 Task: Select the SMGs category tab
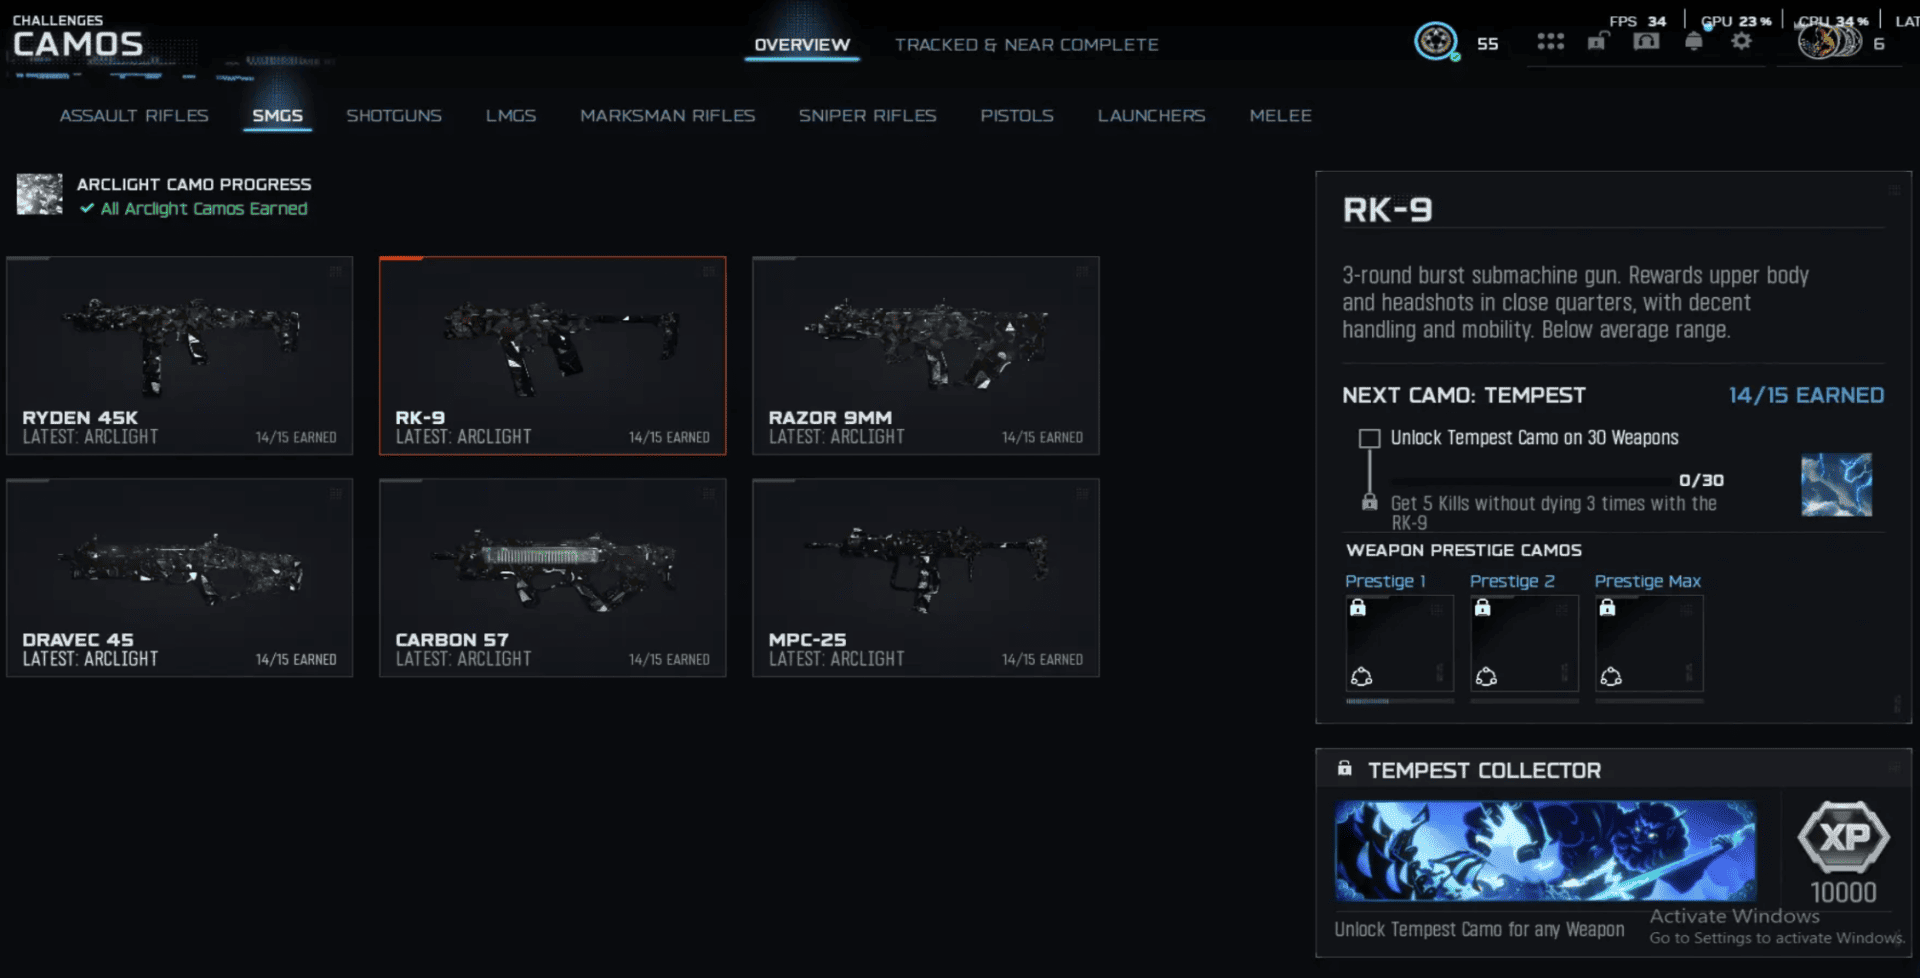coord(277,116)
